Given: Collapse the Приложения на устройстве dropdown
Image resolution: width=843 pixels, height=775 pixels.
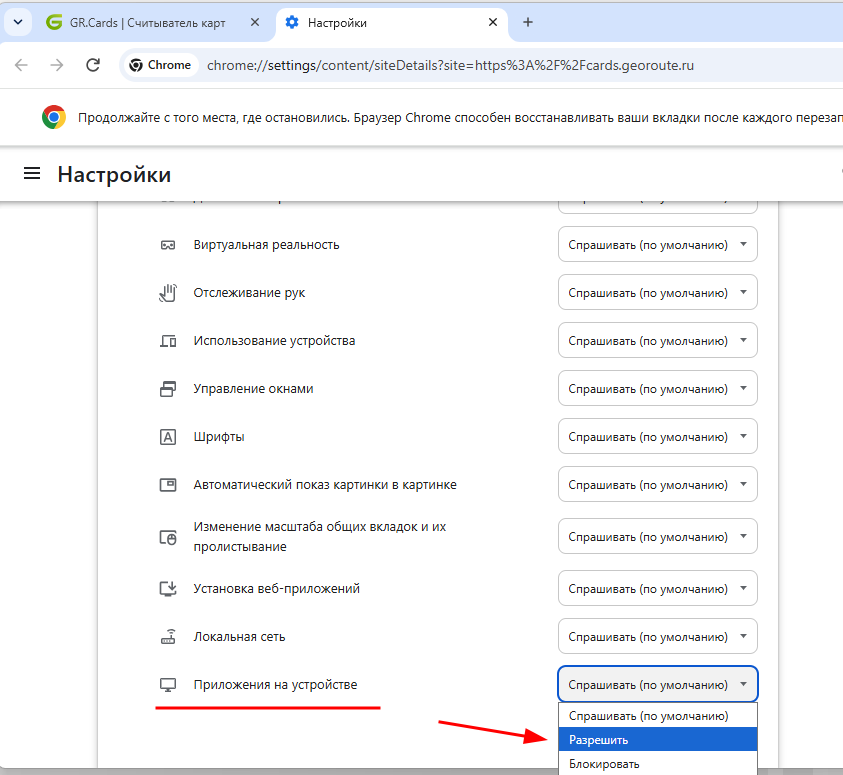Looking at the screenshot, I should click(658, 684).
